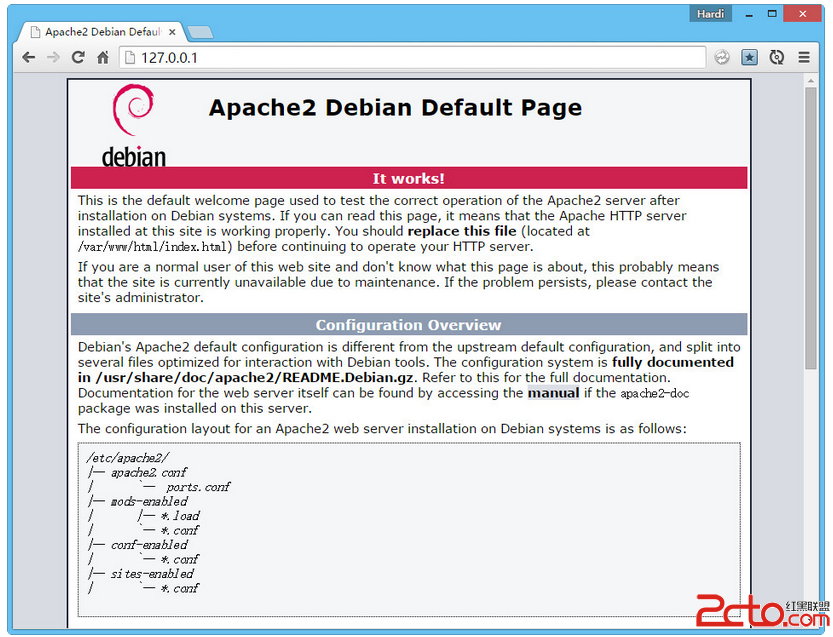Click the It works! banner
Viewport: 833px width, 637px height.
click(x=409, y=179)
